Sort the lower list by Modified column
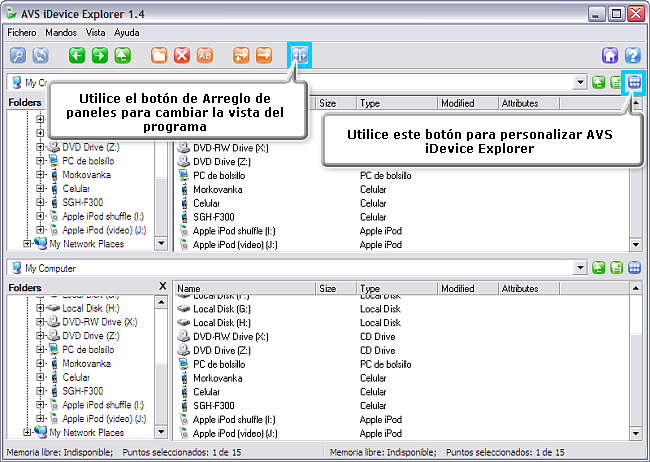Image resolution: width=650 pixels, height=462 pixels. point(468,288)
